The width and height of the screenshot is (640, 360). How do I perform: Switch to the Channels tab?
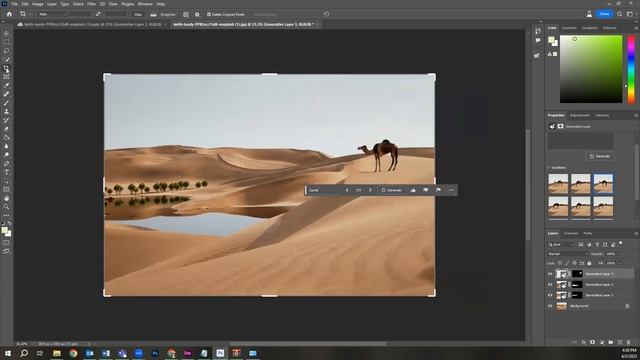571,233
